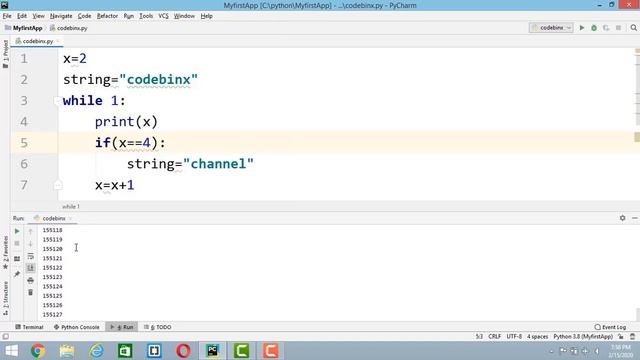Open the 4 spaces indent selector
This screenshot has height=360, width=640.
537,337
